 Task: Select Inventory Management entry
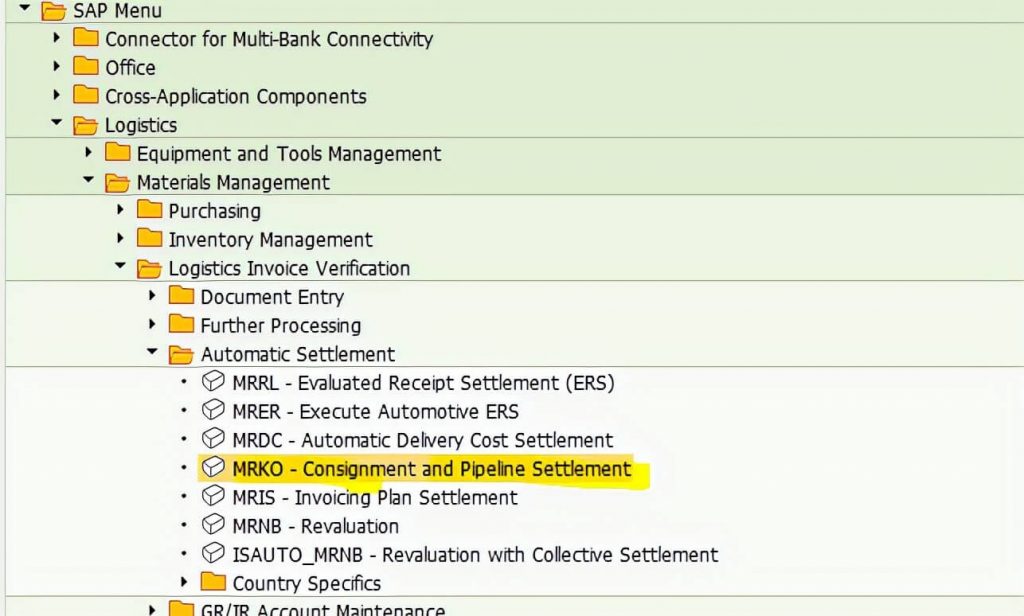pos(270,240)
